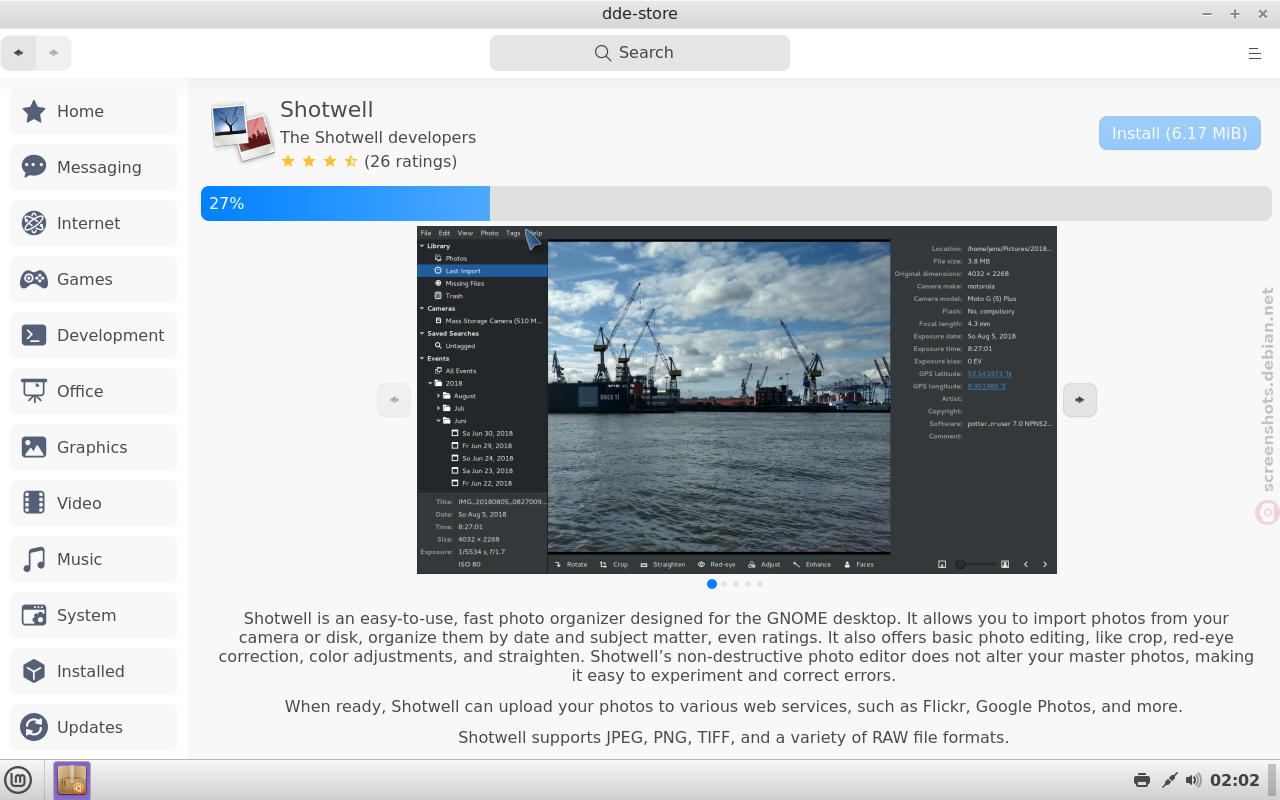Viewport: 1280px width, 800px height.
Task: Click the '(26 ratings)' text
Action: [411, 161]
